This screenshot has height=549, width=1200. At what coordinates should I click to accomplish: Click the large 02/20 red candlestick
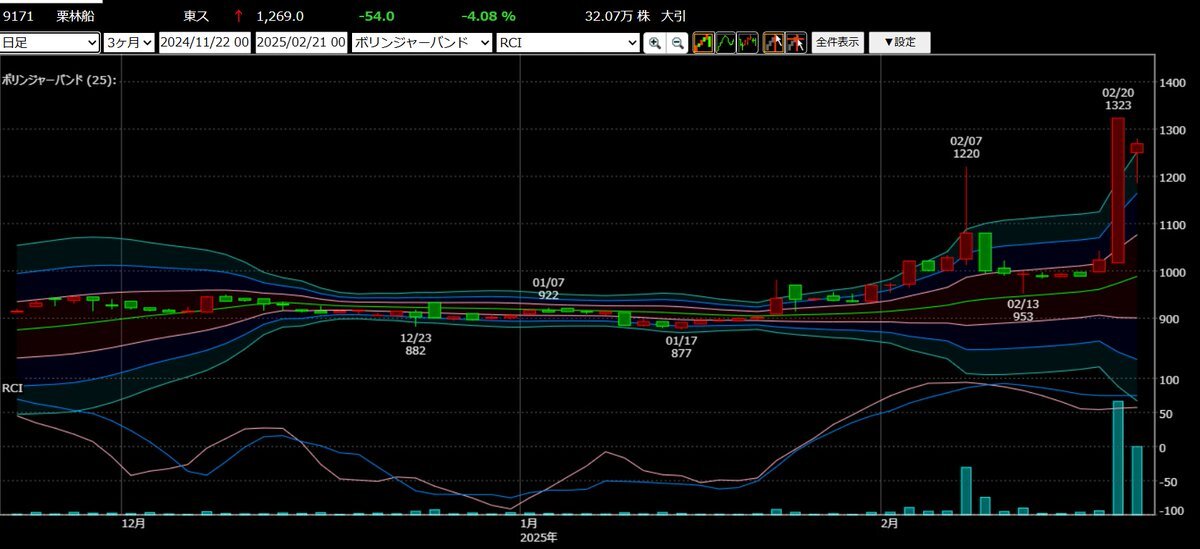pos(1118,190)
